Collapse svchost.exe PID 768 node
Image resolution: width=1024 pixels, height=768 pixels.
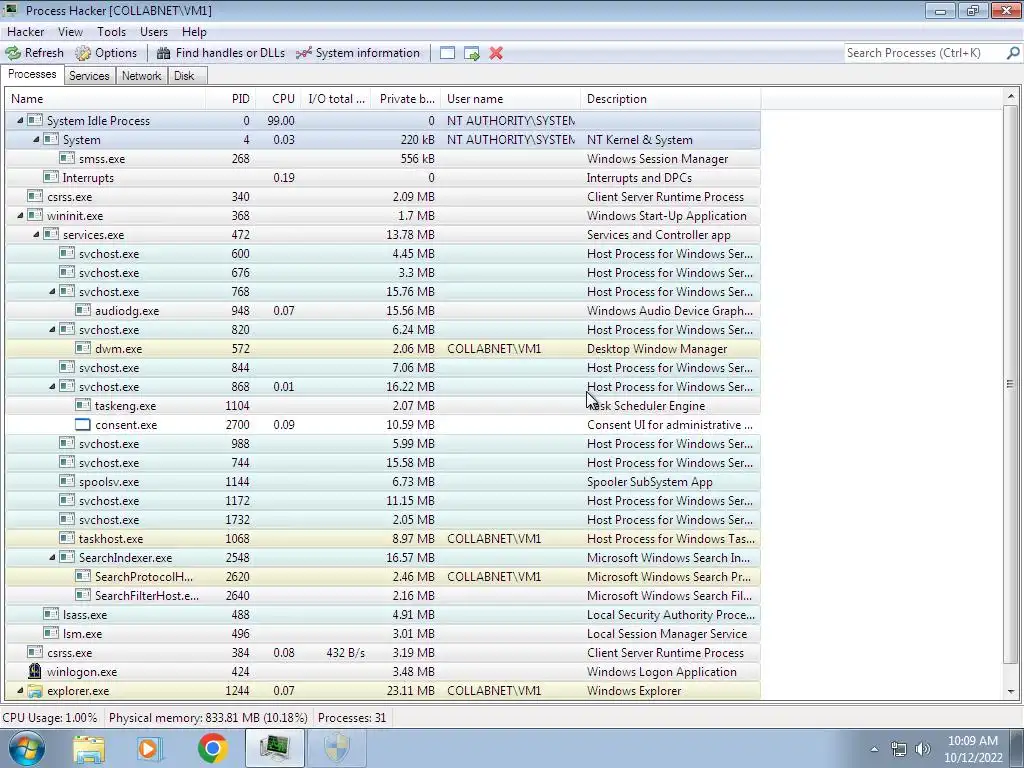click(x=52, y=292)
